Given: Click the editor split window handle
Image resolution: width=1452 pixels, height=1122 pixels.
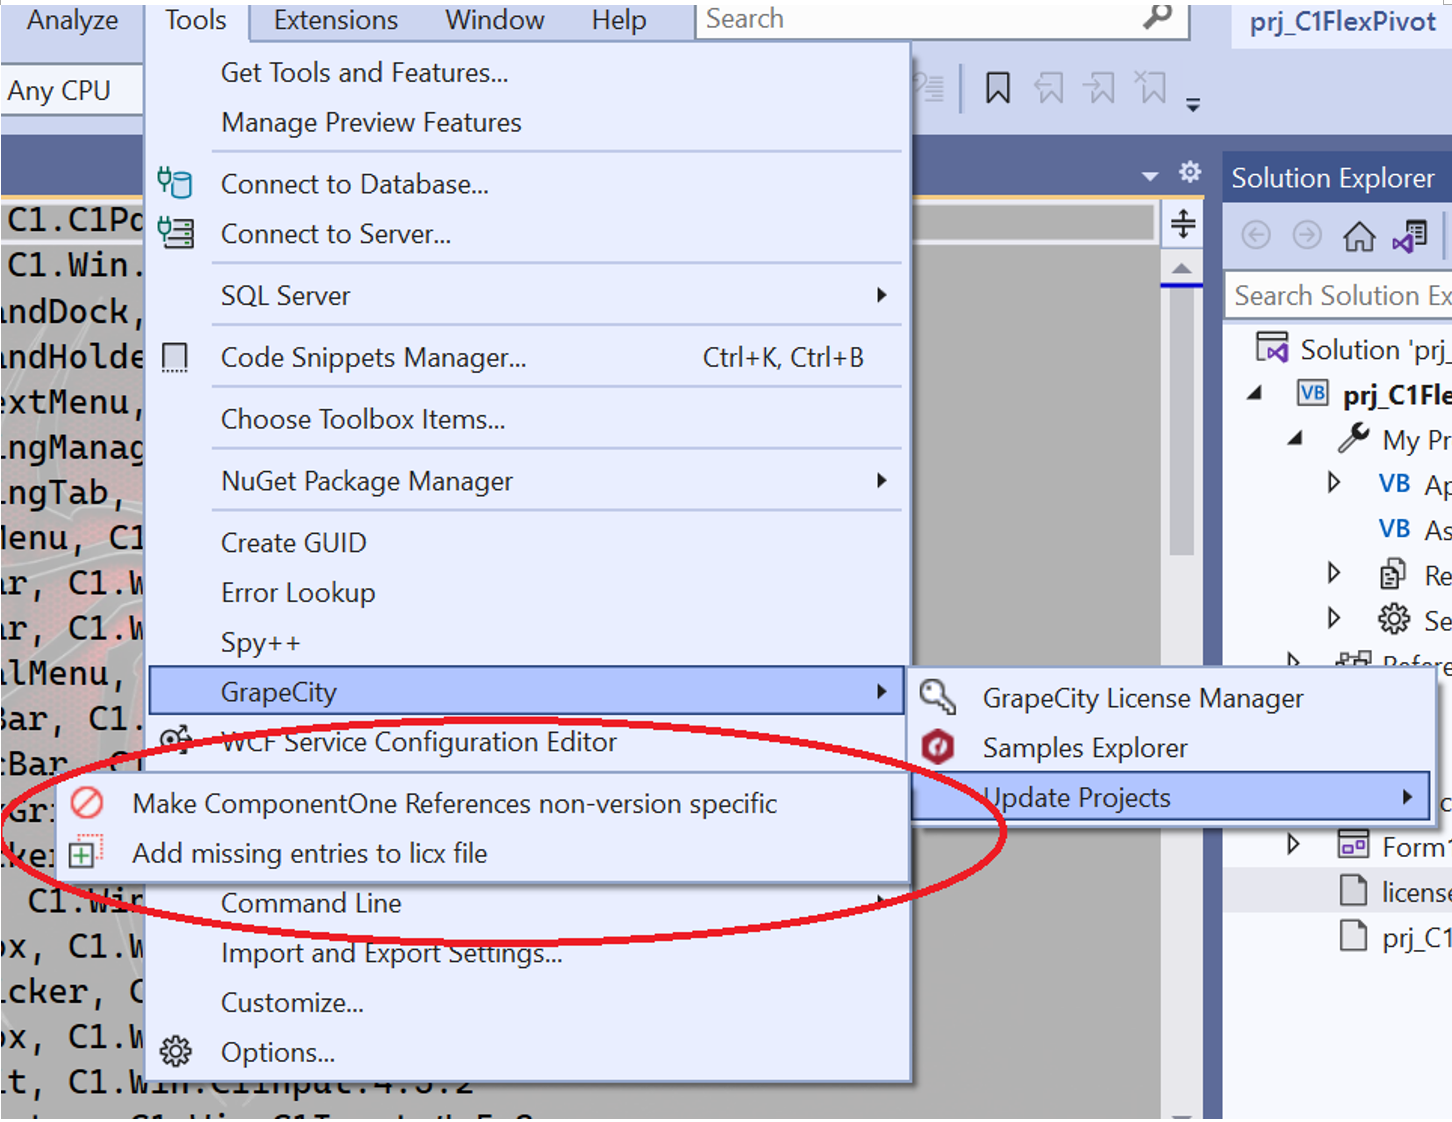Looking at the screenshot, I should [1183, 224].
